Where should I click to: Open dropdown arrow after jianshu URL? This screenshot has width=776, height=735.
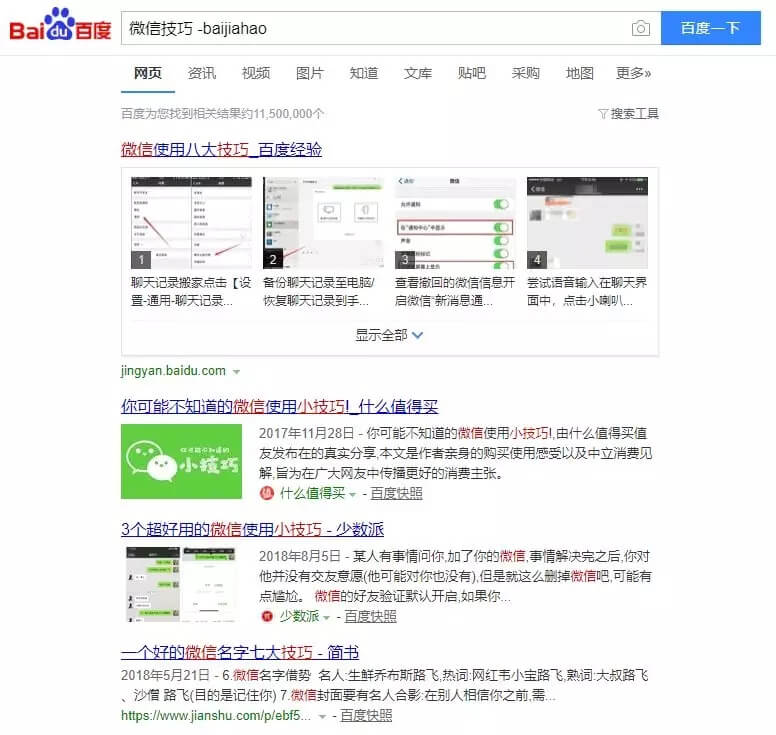point(322,717)
